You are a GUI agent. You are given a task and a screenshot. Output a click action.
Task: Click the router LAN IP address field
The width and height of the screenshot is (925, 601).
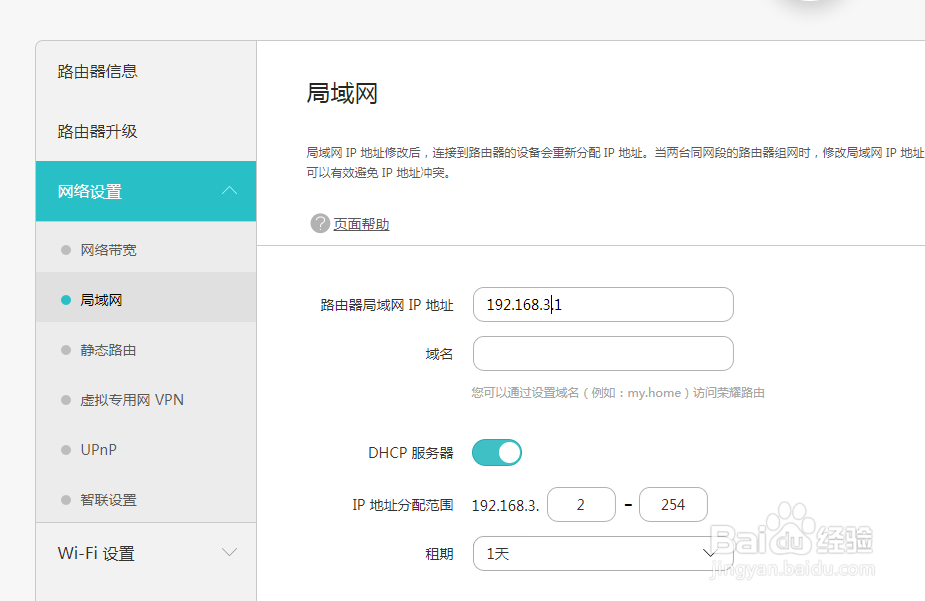(x=602, y=304)
